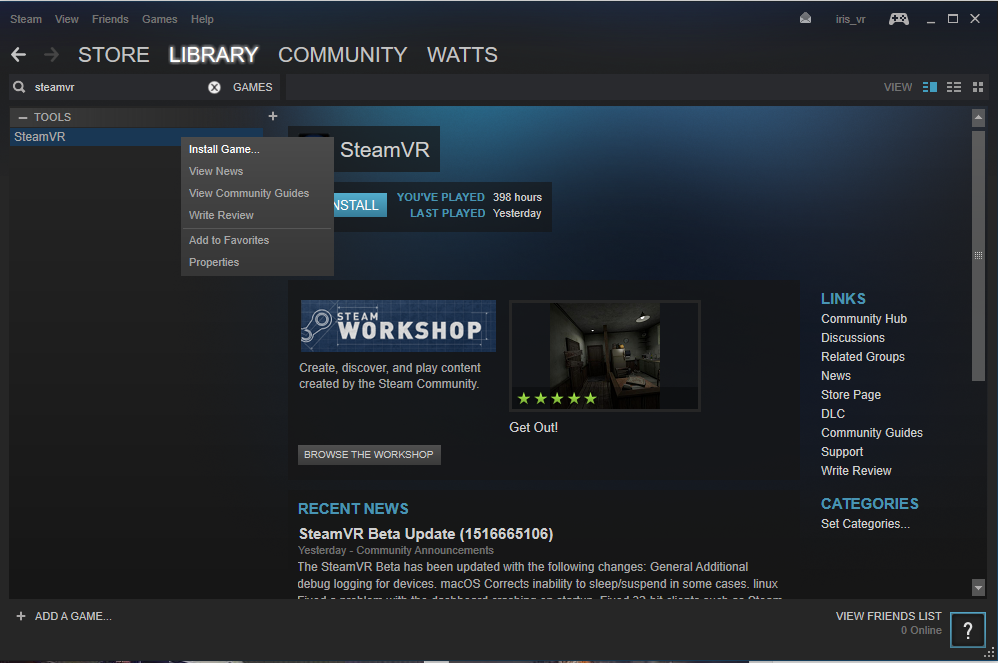Image resolution: width=998 pixels, height=663 pixels.
Task: Click the vertical scrollbar thumb
Action: click(x=978, y=256)
